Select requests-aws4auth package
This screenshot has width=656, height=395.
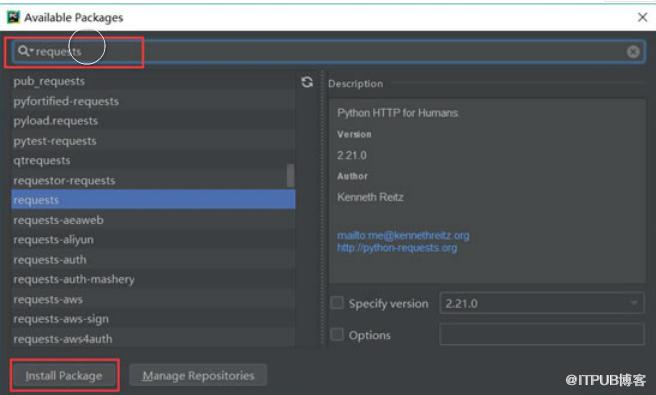click(x=153, y=339)
